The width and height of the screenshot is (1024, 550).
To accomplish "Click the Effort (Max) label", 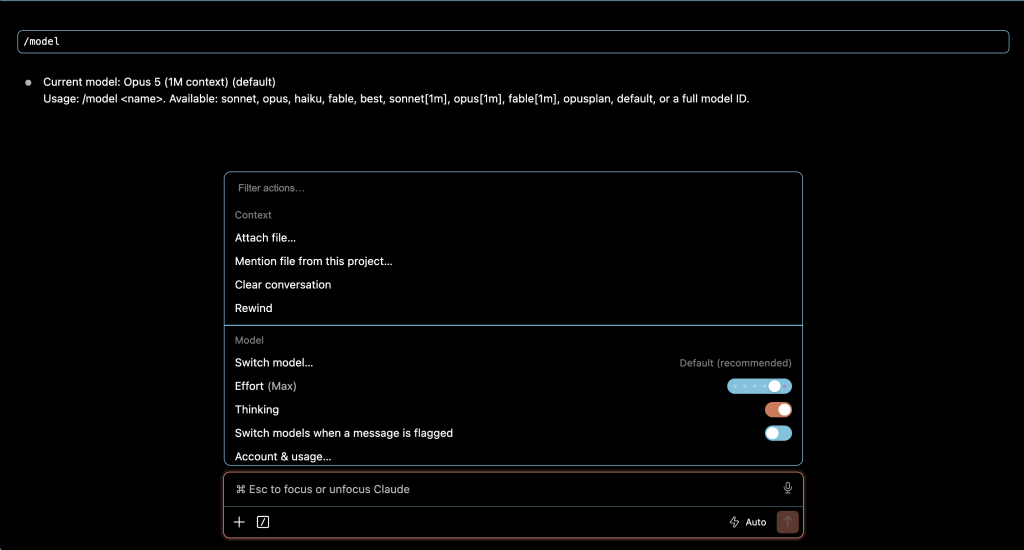I will [265, 386].
